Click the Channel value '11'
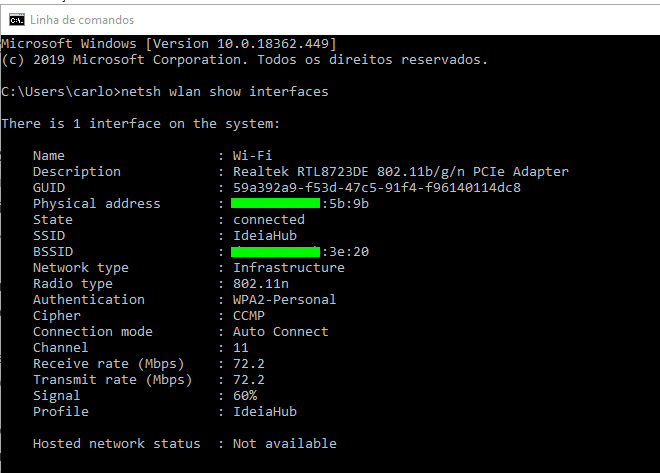 click(x=241, y=348)
